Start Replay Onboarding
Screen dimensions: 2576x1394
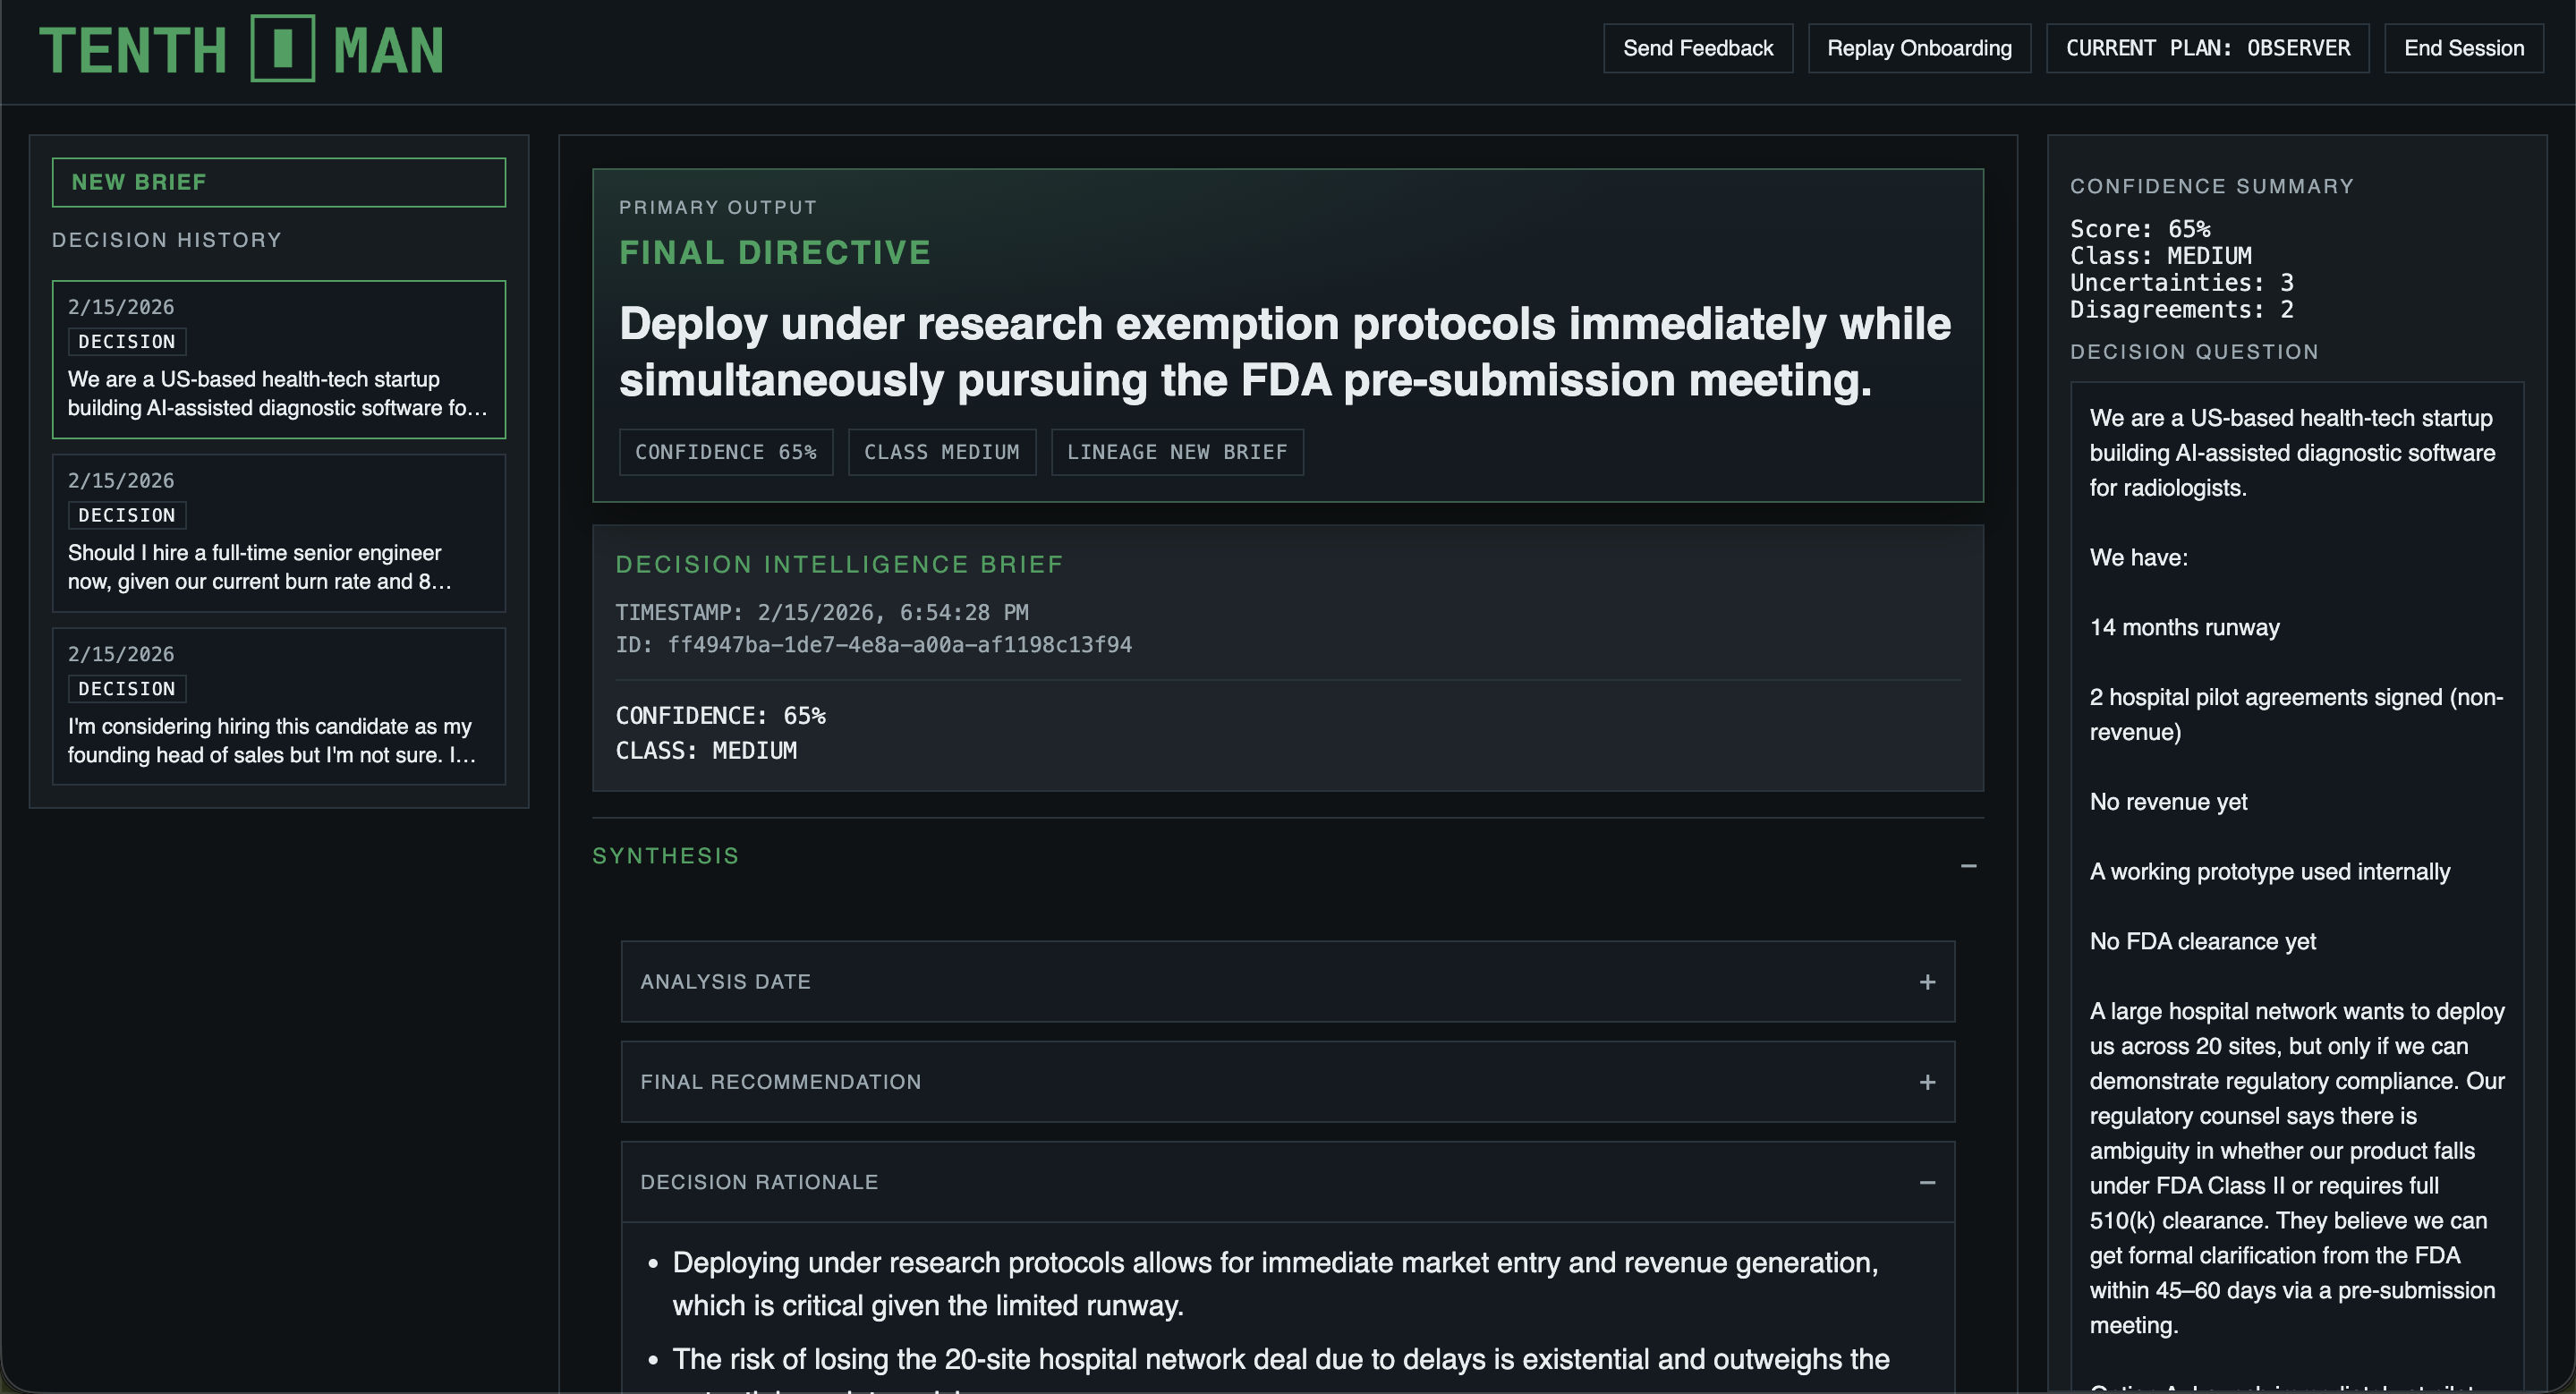coord(1919,47)
